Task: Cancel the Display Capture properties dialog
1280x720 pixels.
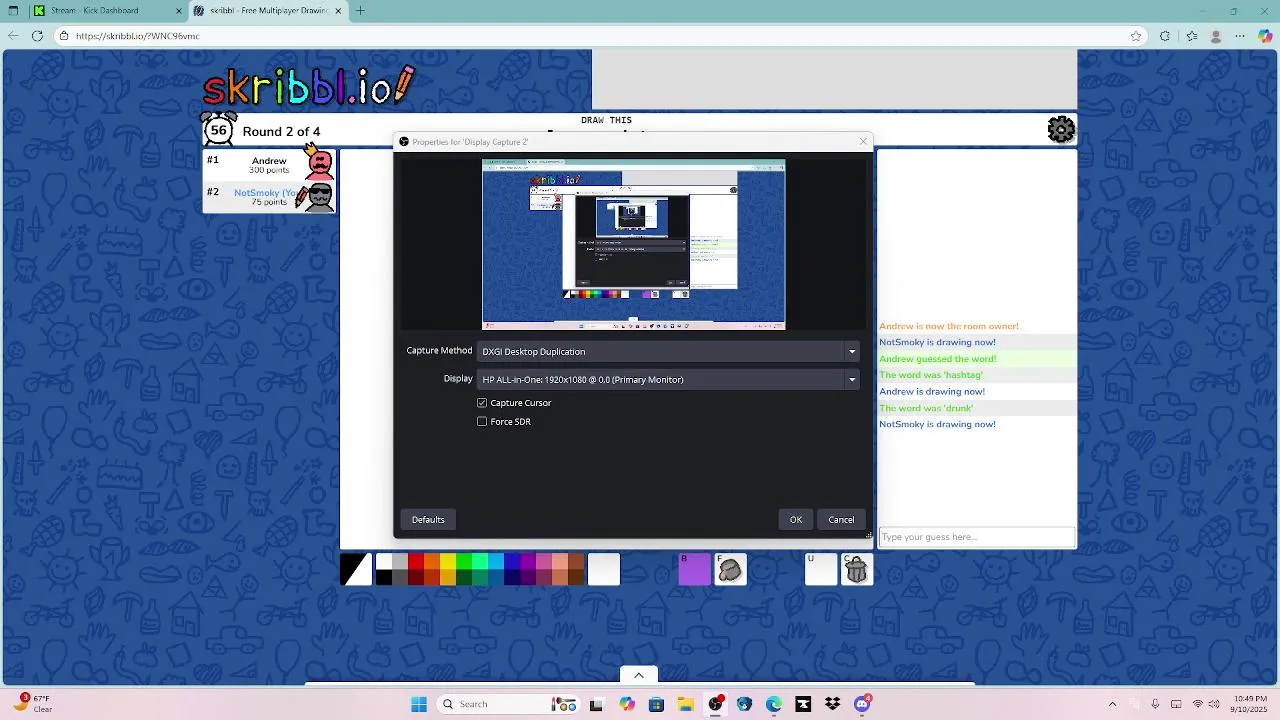Action: (x=841, y=519)
